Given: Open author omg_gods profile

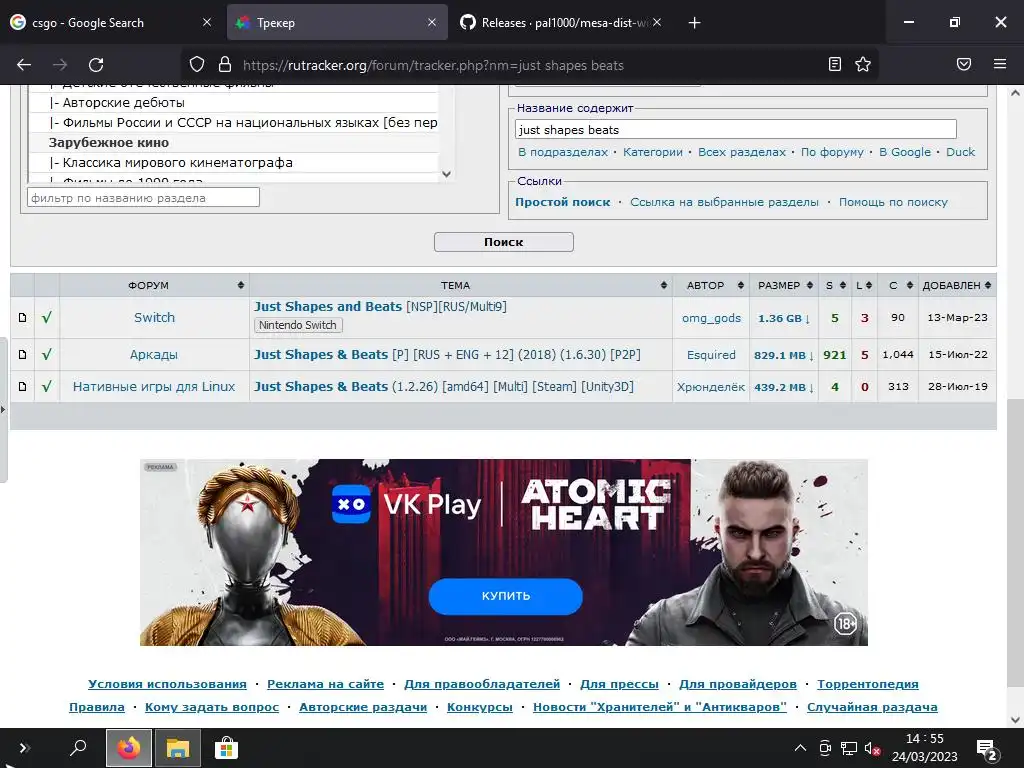Looking at the screenshot, I should [x=711, y=318].
